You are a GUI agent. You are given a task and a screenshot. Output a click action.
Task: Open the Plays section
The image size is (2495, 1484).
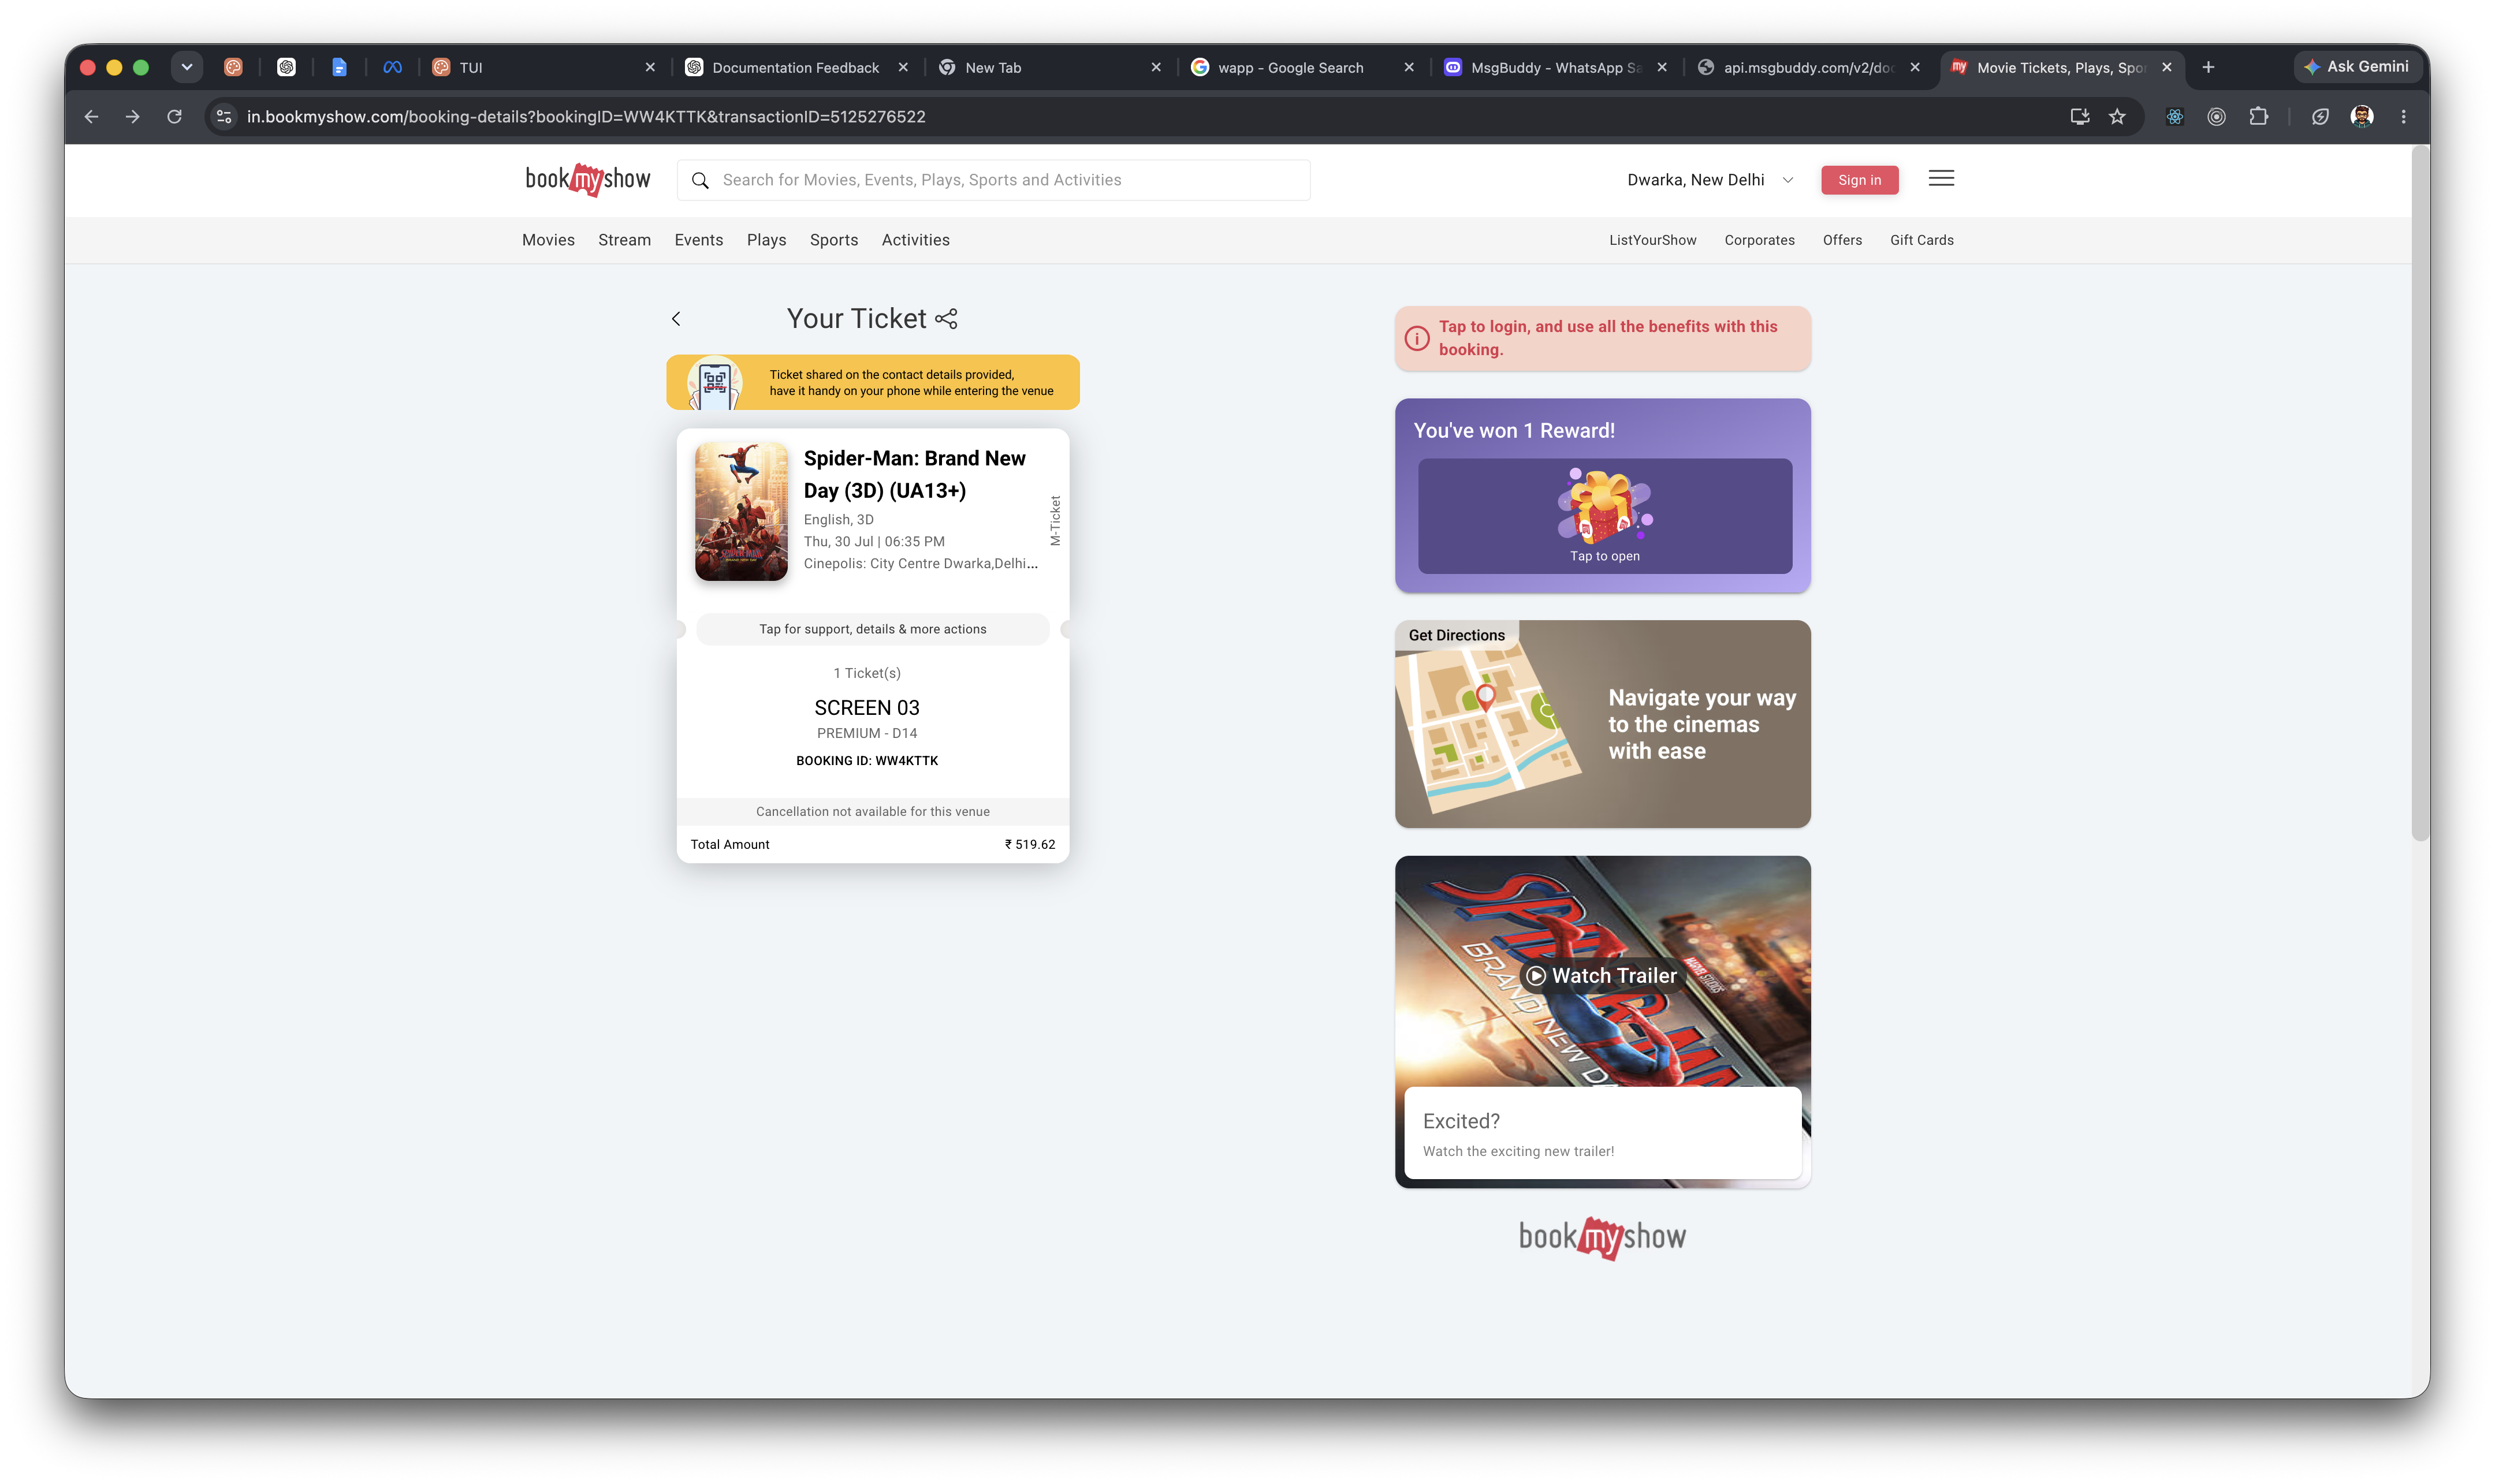767,240
